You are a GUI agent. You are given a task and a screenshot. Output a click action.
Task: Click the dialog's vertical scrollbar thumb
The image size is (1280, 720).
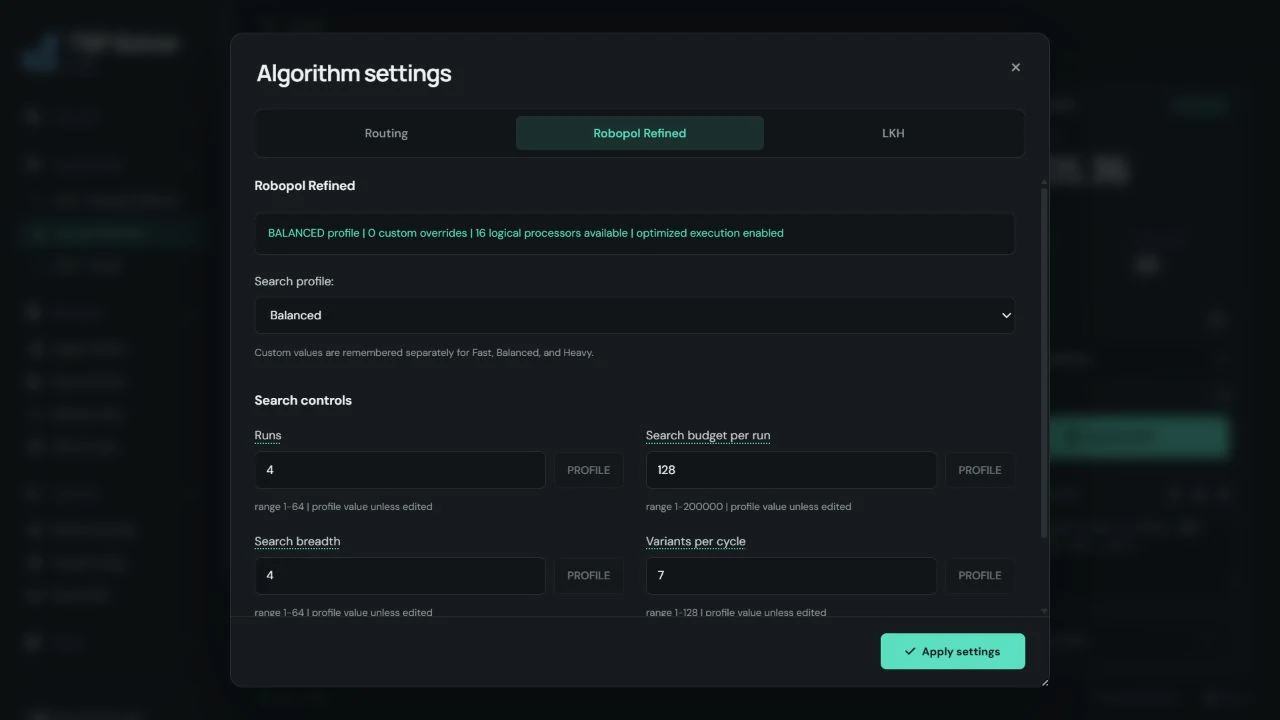(x=1045, y=362)
